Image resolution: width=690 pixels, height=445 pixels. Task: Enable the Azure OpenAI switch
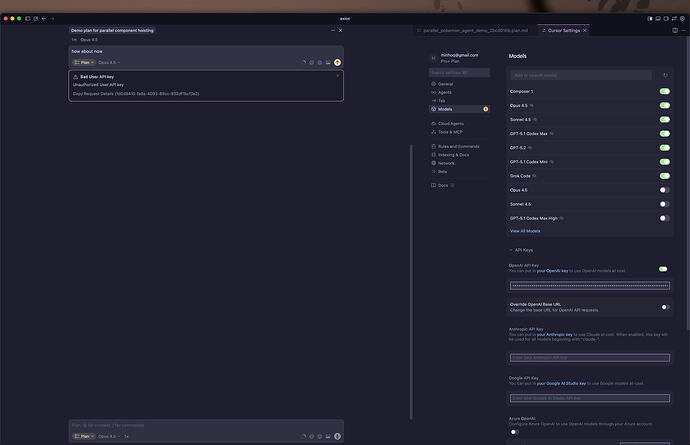coord(514,432)
